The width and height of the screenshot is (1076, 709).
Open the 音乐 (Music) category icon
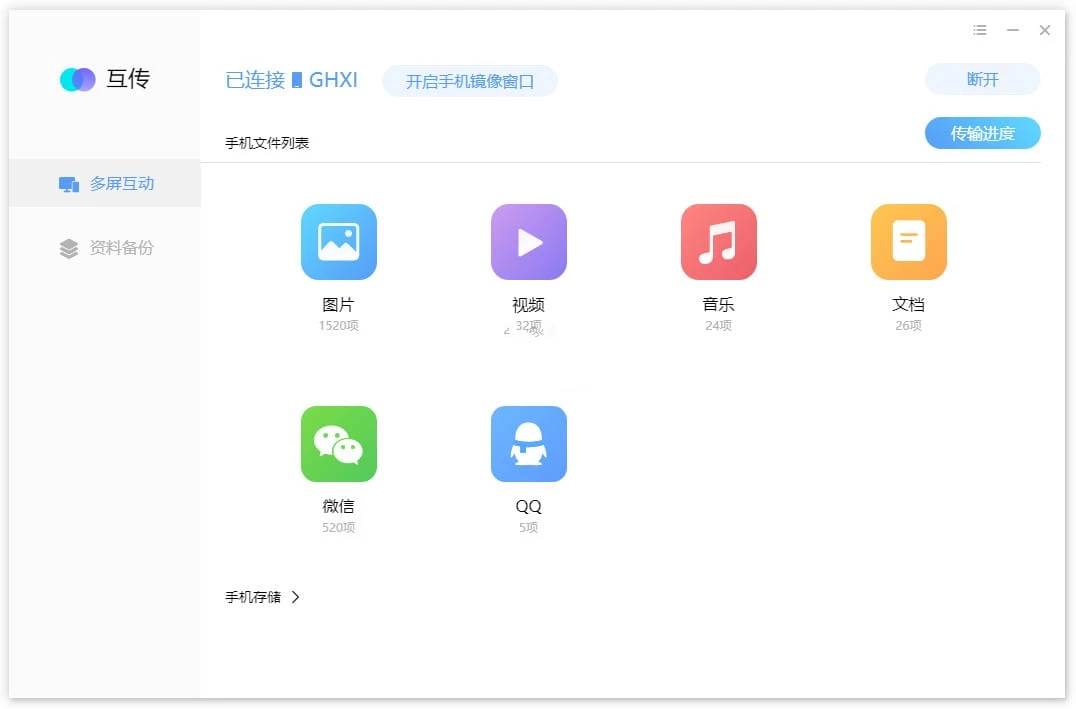718,240
